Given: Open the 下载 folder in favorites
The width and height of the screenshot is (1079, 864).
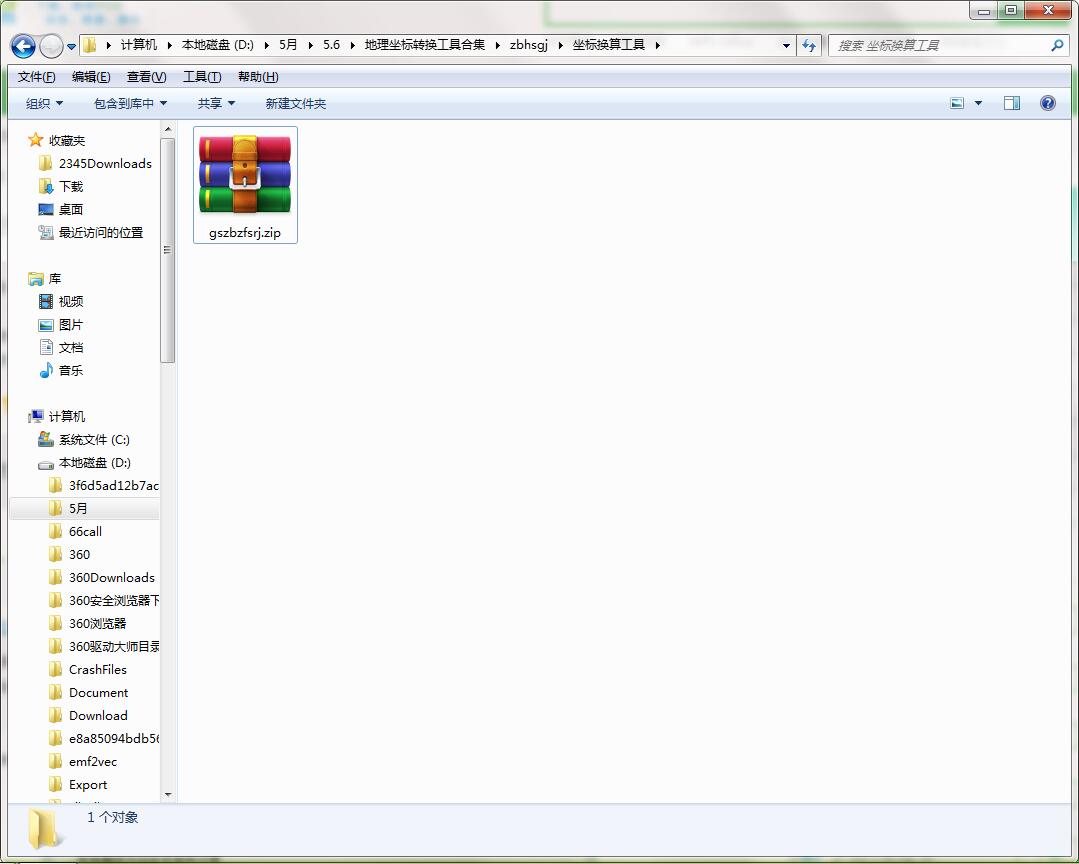Looking at the screenshot, I should point(61,186).
